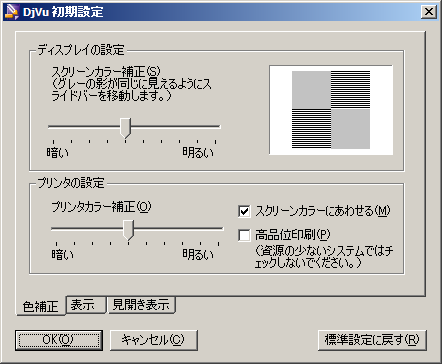Click 暗い label under printer color slider
This screenshot has height=364, width=442.
[62, 255]
